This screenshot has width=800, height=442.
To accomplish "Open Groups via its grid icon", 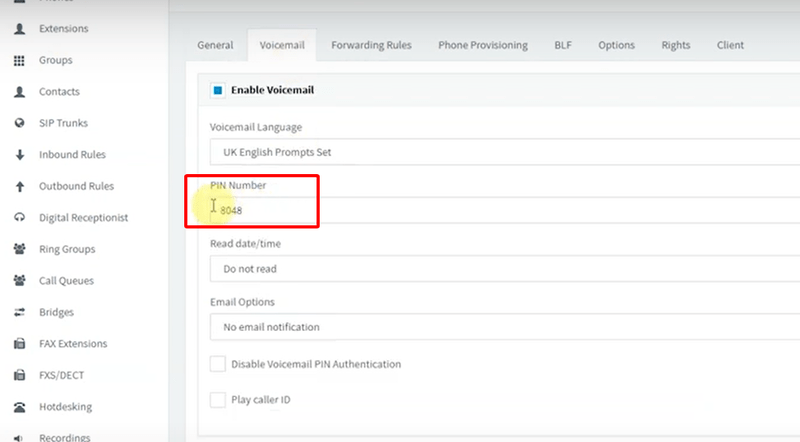I will click(19, 60).
